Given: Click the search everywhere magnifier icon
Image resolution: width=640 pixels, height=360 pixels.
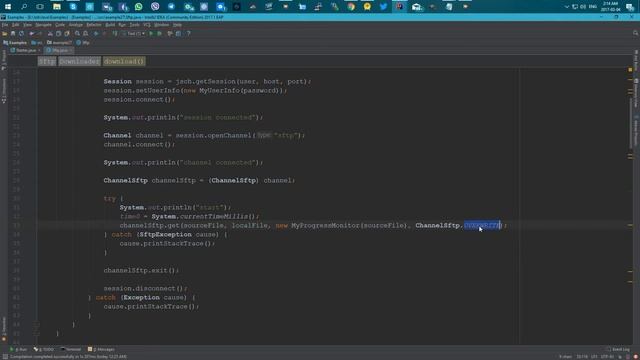Looking at the screenshot, I should click(x=636, y=33).
